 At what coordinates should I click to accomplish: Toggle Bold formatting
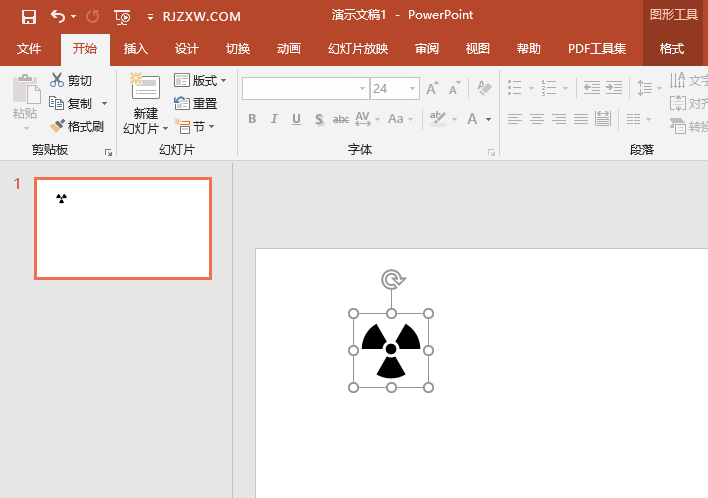[x=252, y=119]
